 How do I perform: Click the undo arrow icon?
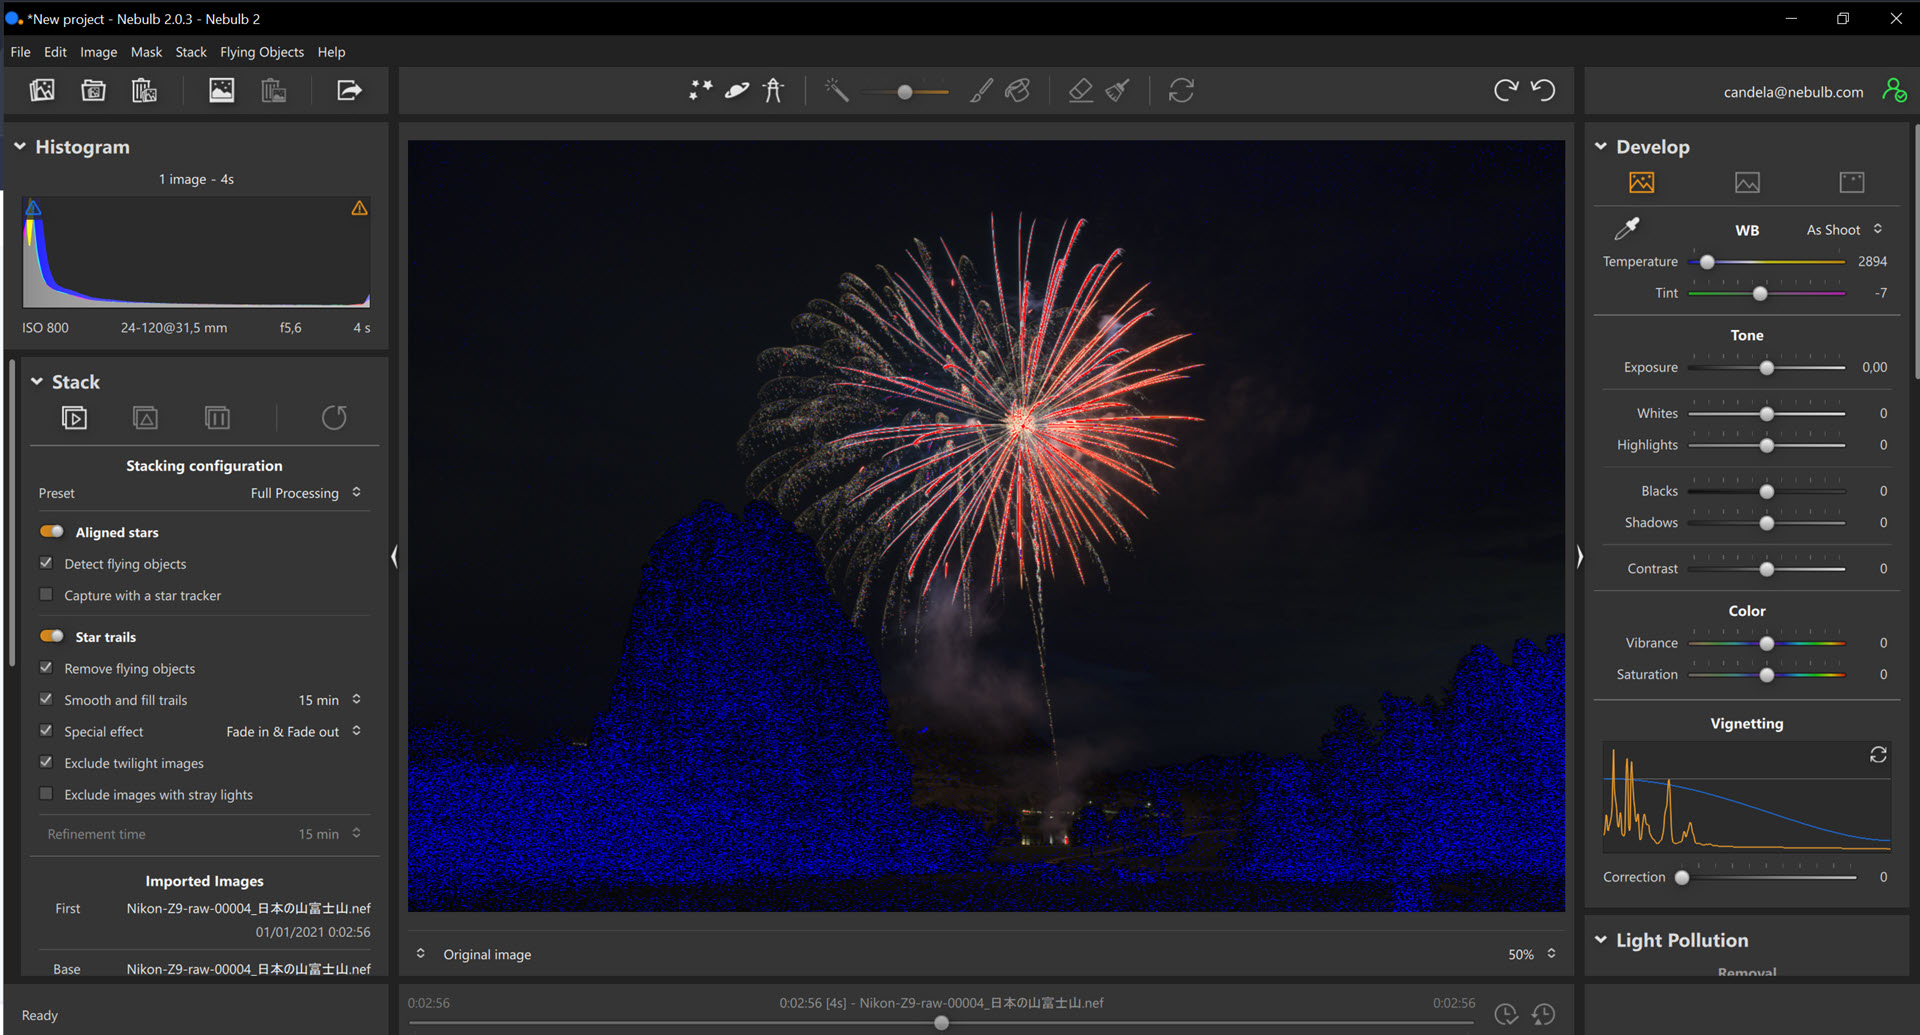coord(1543,91)
